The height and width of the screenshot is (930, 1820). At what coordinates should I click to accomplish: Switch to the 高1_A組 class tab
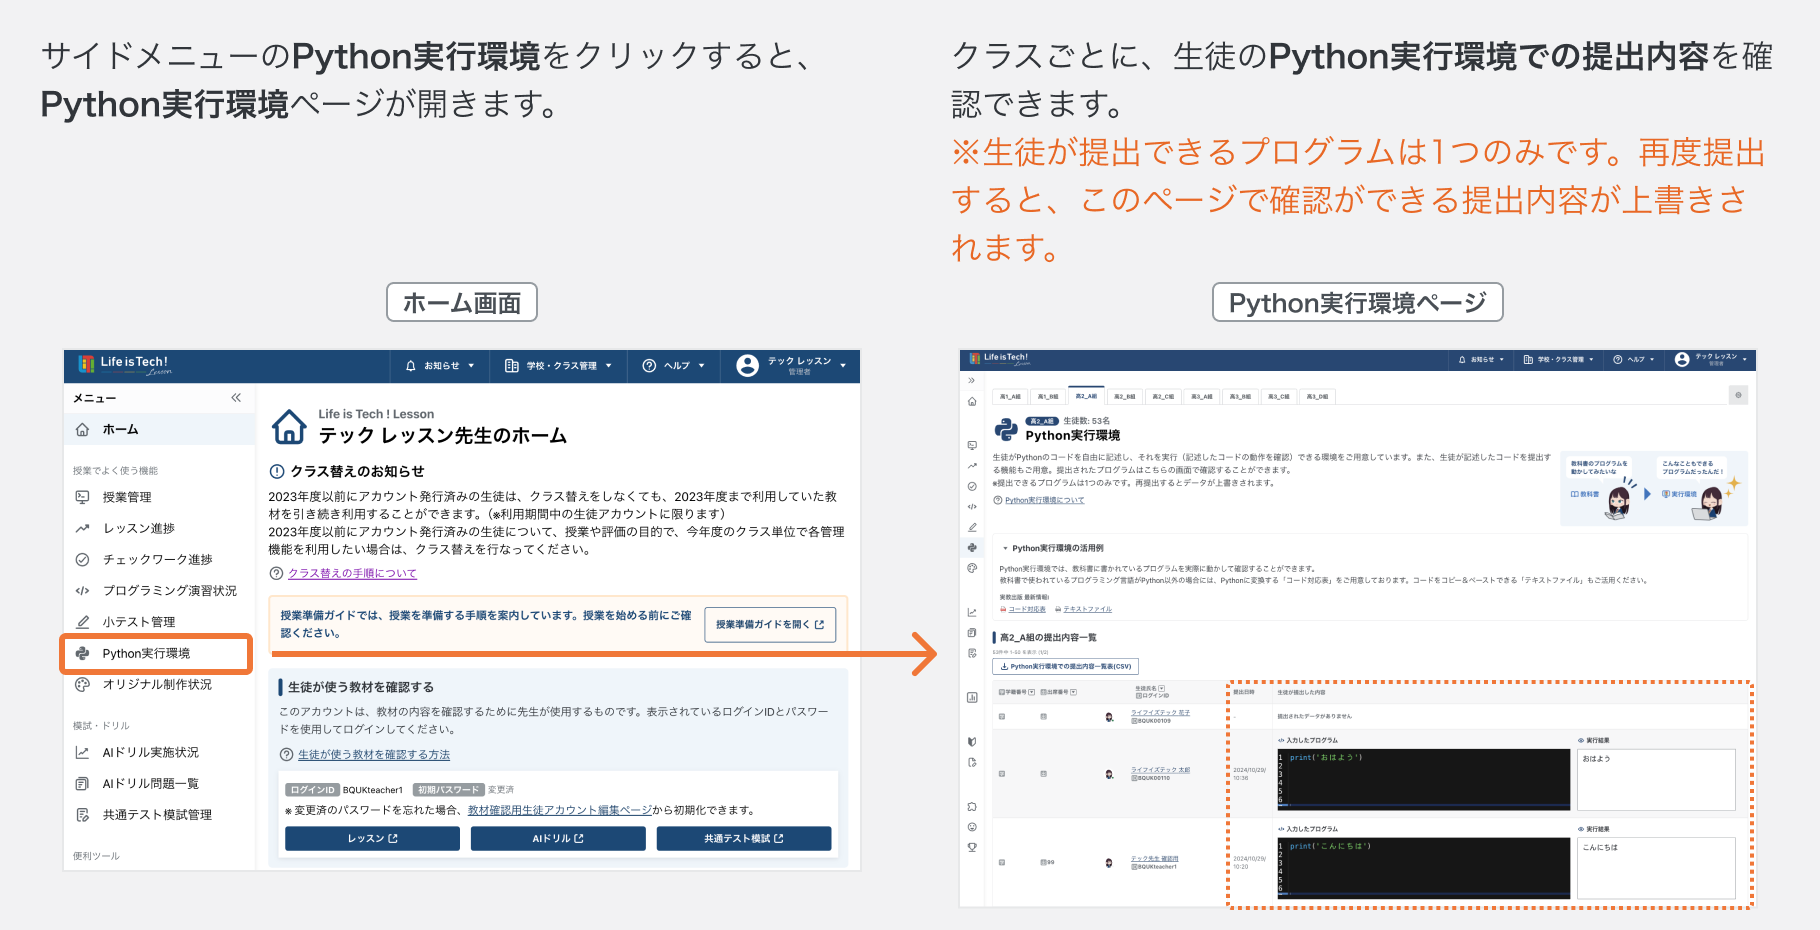1010,396
